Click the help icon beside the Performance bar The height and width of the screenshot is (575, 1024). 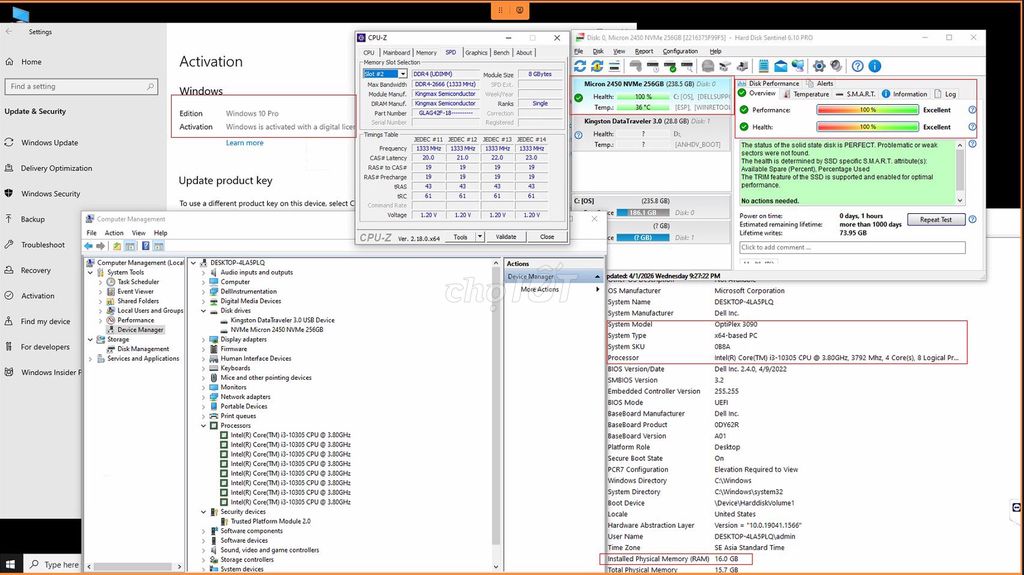pos(972,110)
